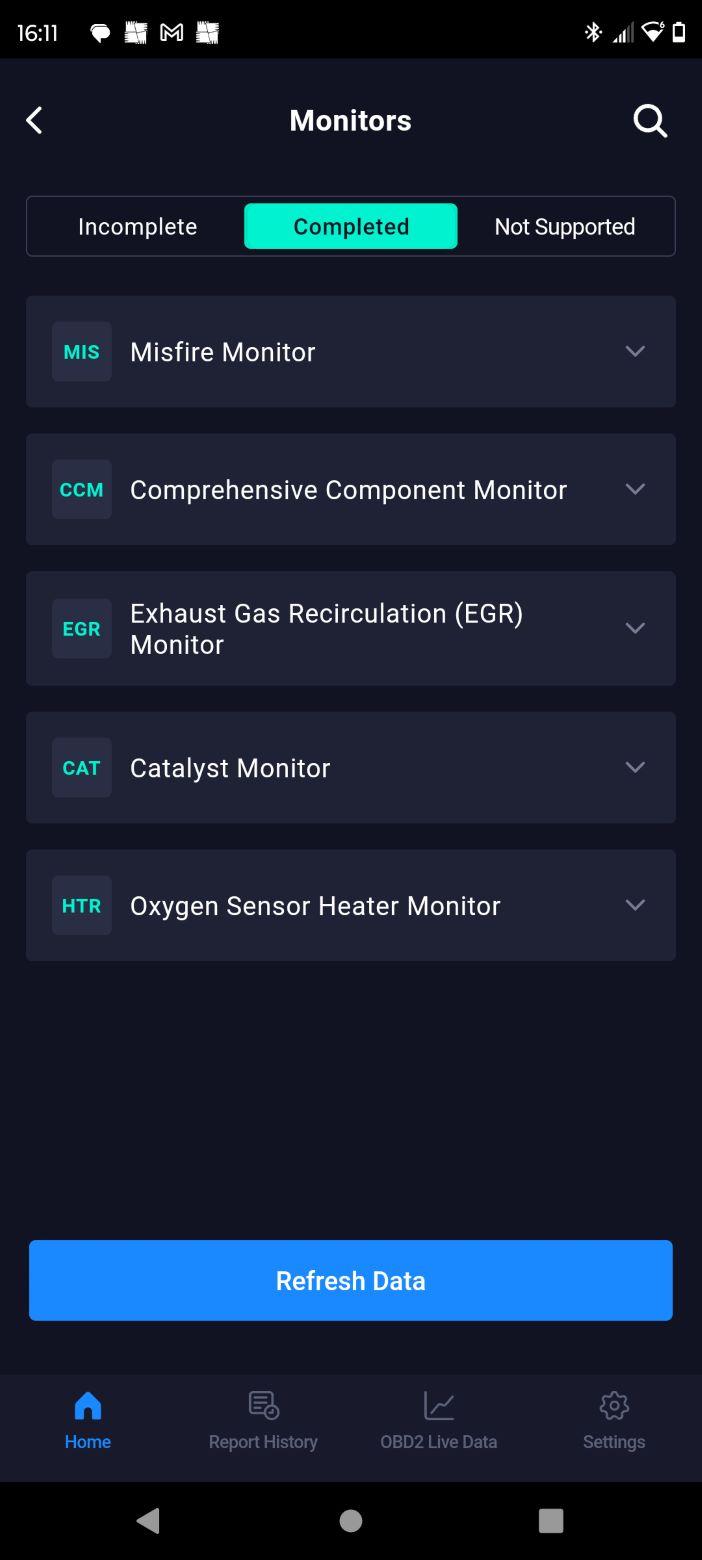Open the Settings gear icon
This screenshot has height=1560, width=702.
tap(614, 1405)
